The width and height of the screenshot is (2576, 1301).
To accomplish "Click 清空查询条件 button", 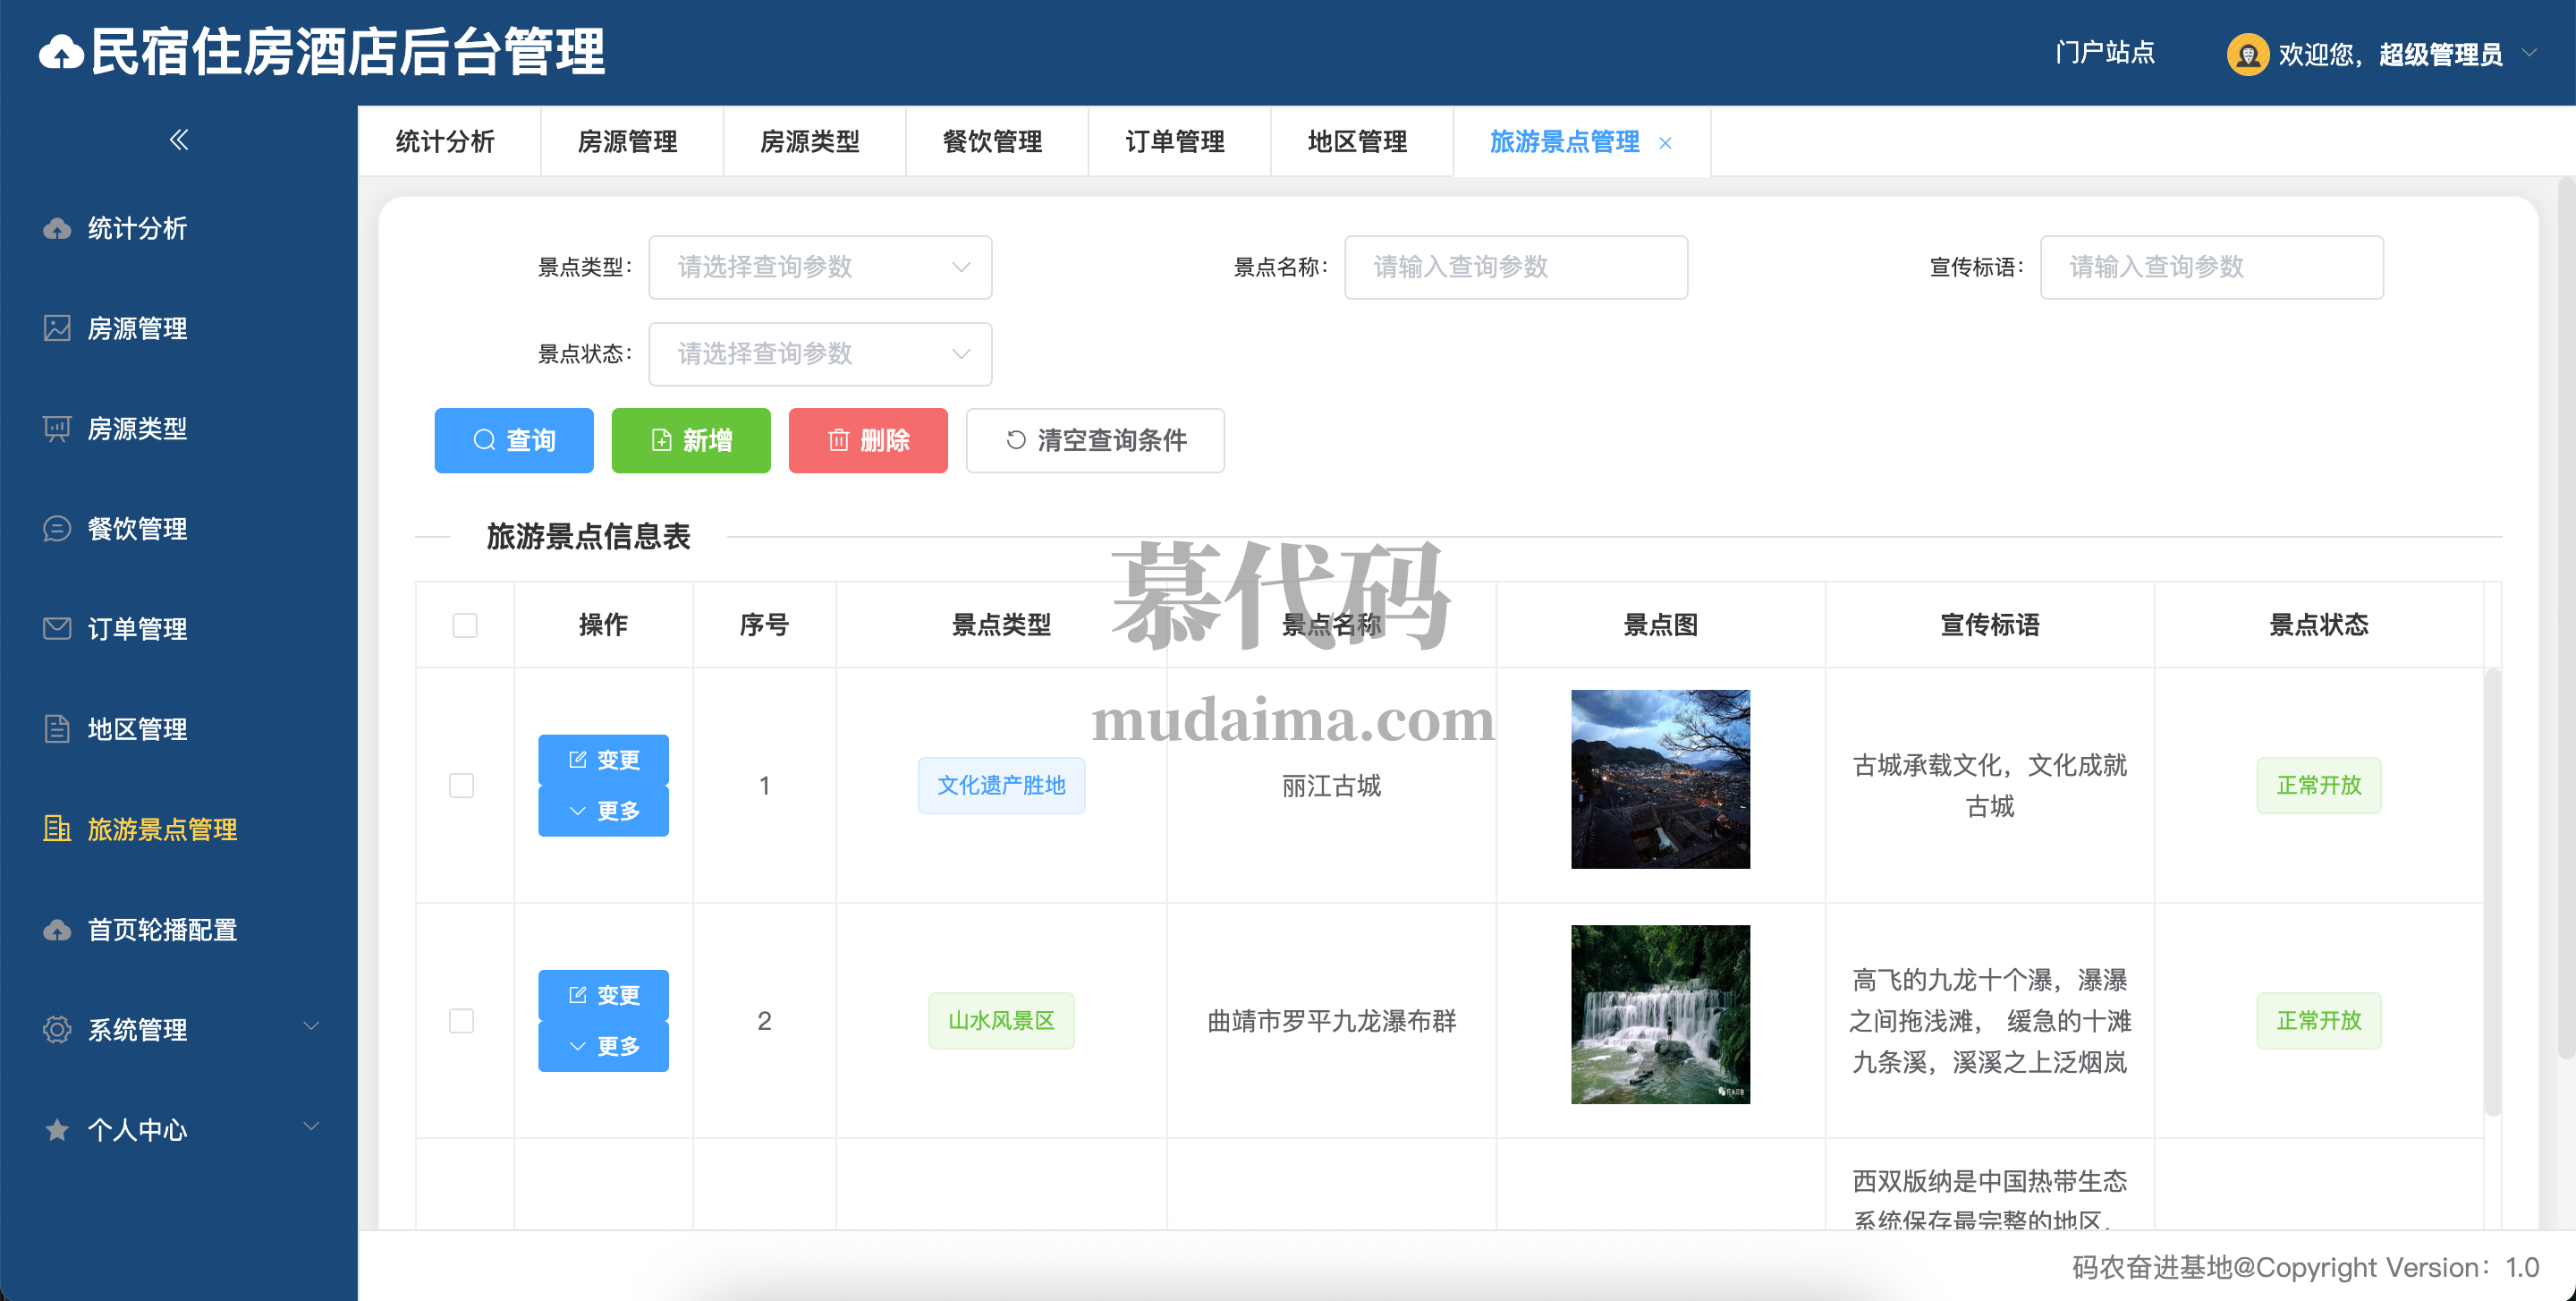I will pyautogui.click(x=1095, y=440).
